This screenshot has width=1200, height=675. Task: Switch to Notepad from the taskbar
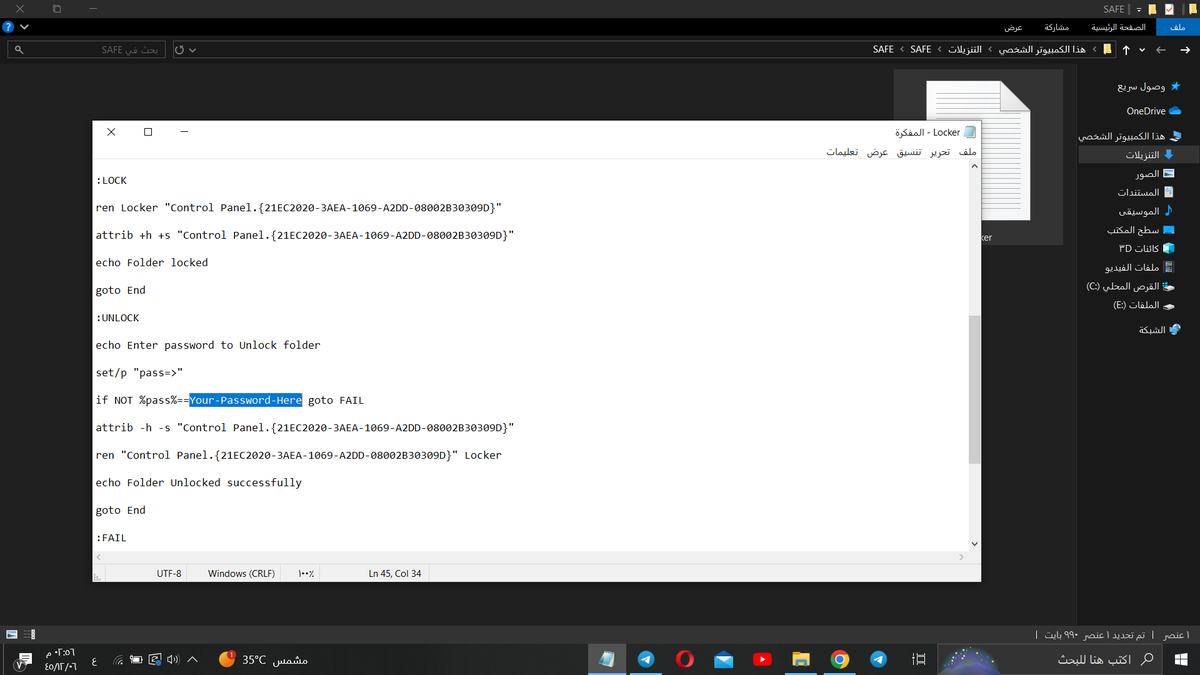tap(607, 659)
